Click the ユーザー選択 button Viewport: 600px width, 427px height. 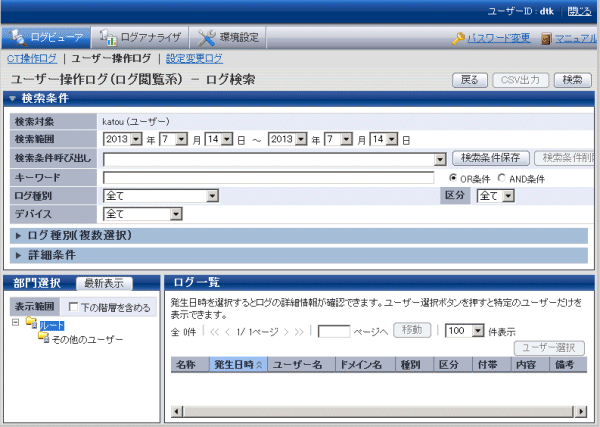[x=549, y=348]
